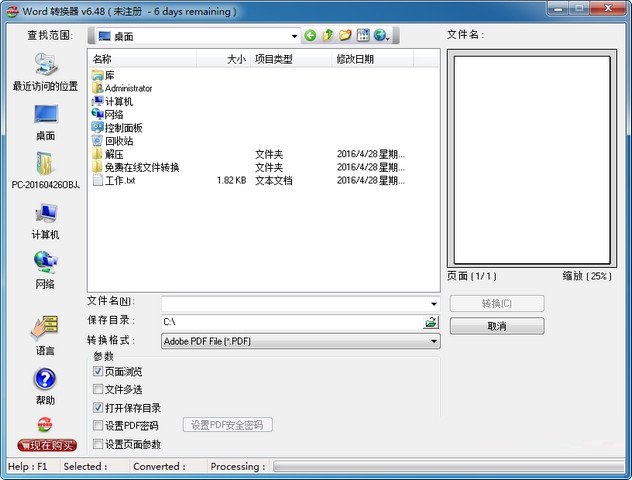632x480 pixels.
Task: Click the Converted status bar entry
Action: tap(159, 467)
